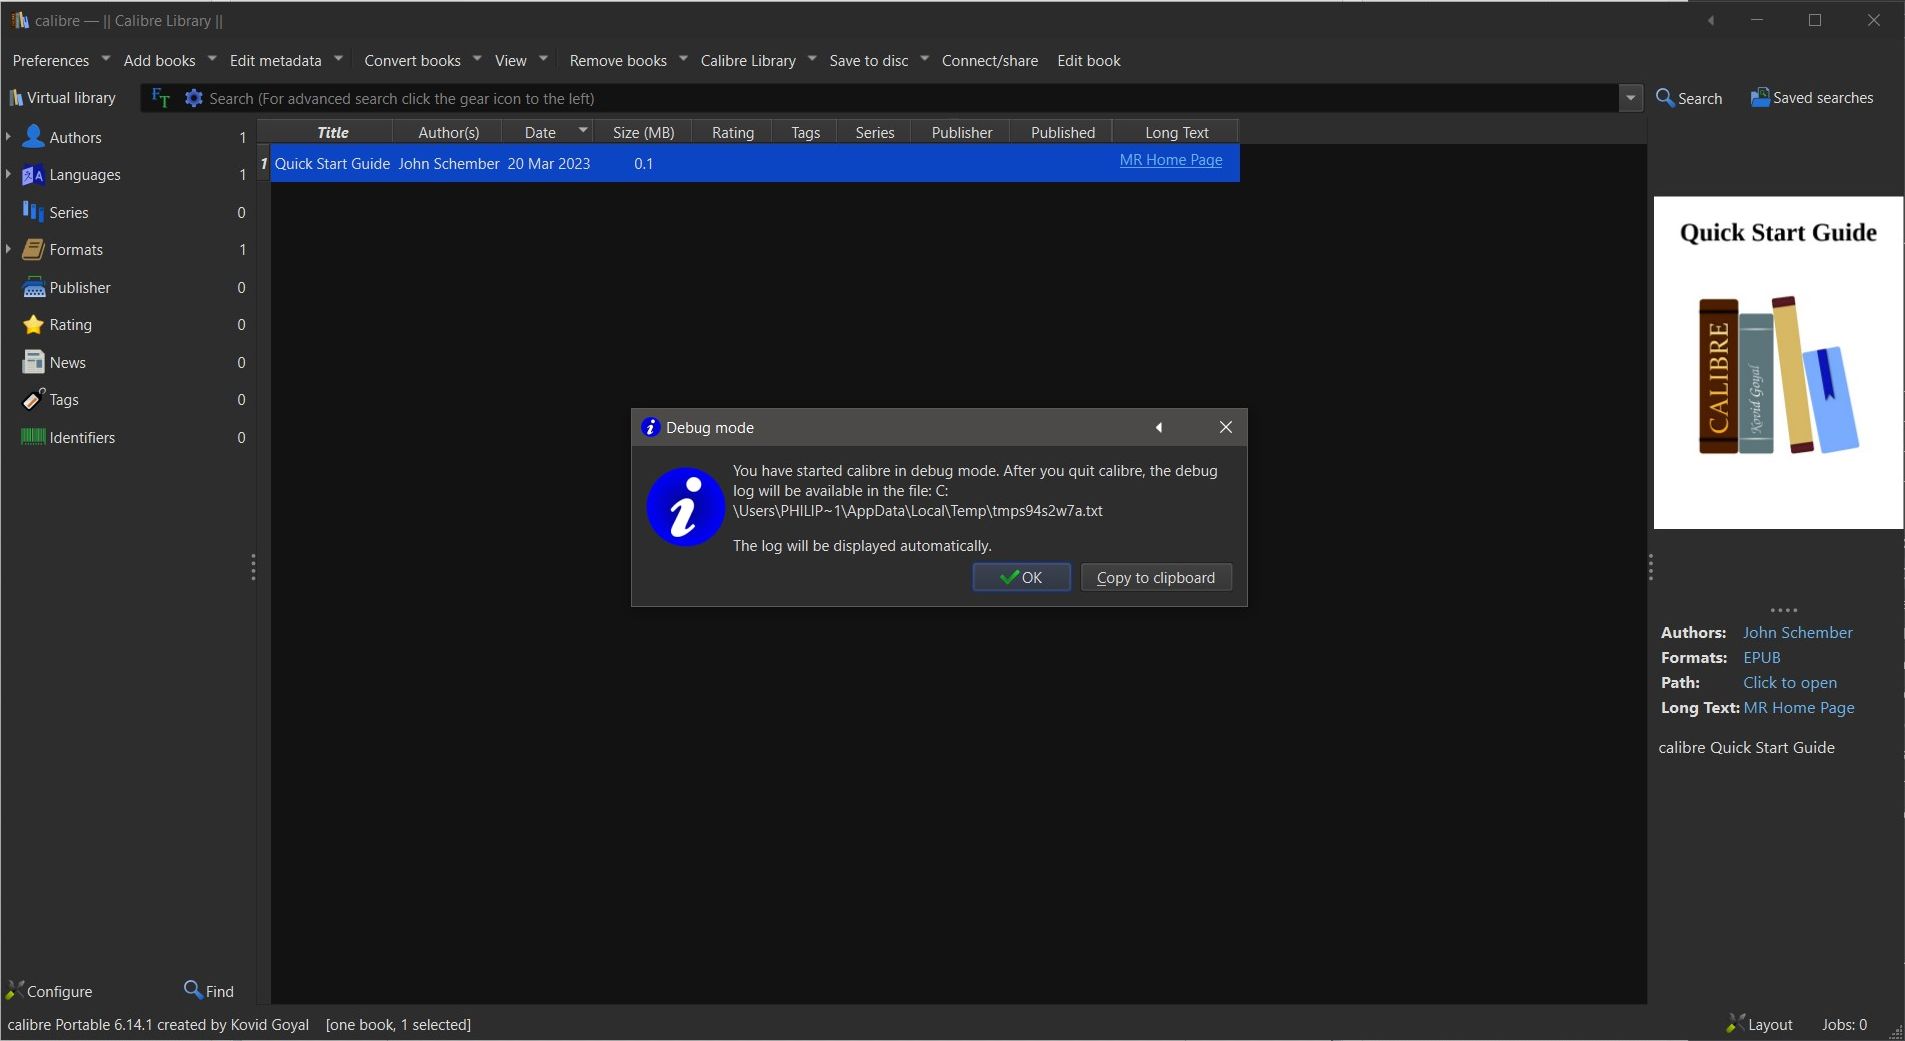Click the Languages icon in Tag browser
1905x1041 pixels.
(34, 175)
